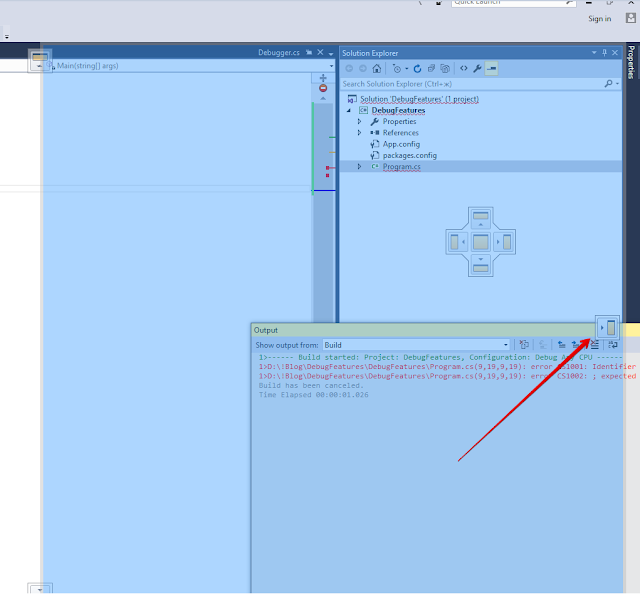Collapse the DebugFeatures project node arrow
The image size is (640, 594).
(349, 111)
